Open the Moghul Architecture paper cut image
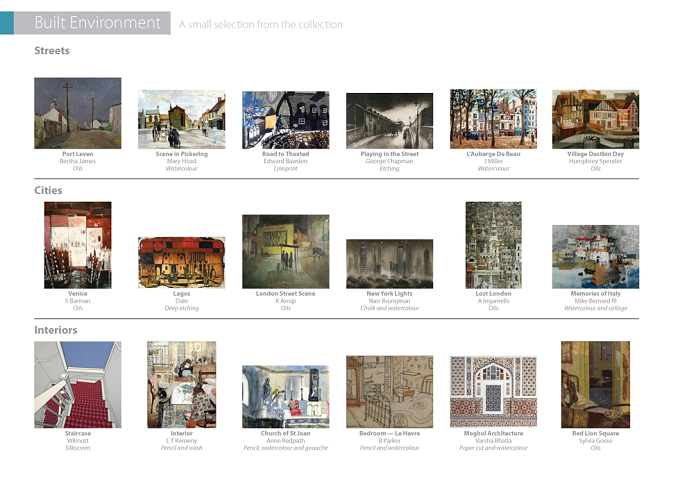Screen dimensions: 680x481 tap(494, 392)
